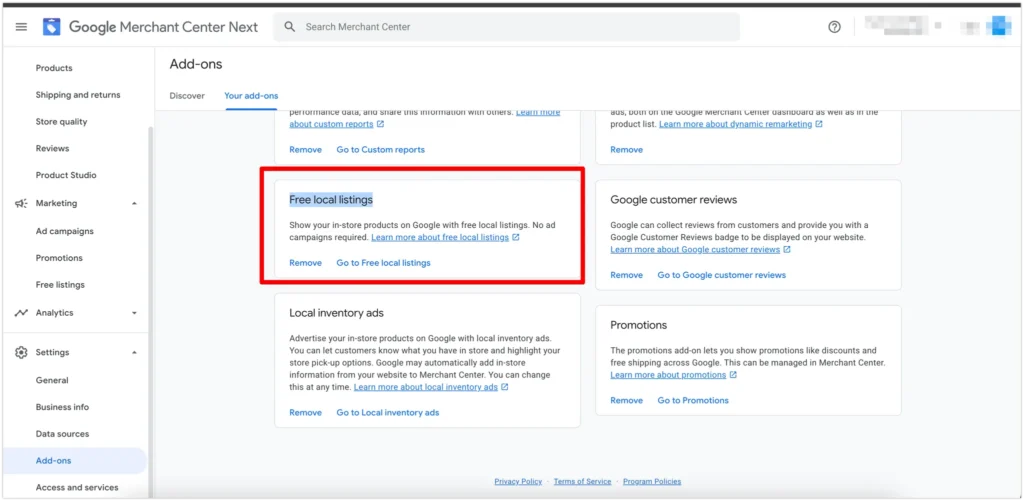Click the search magnifier icon

pos(290,27)
